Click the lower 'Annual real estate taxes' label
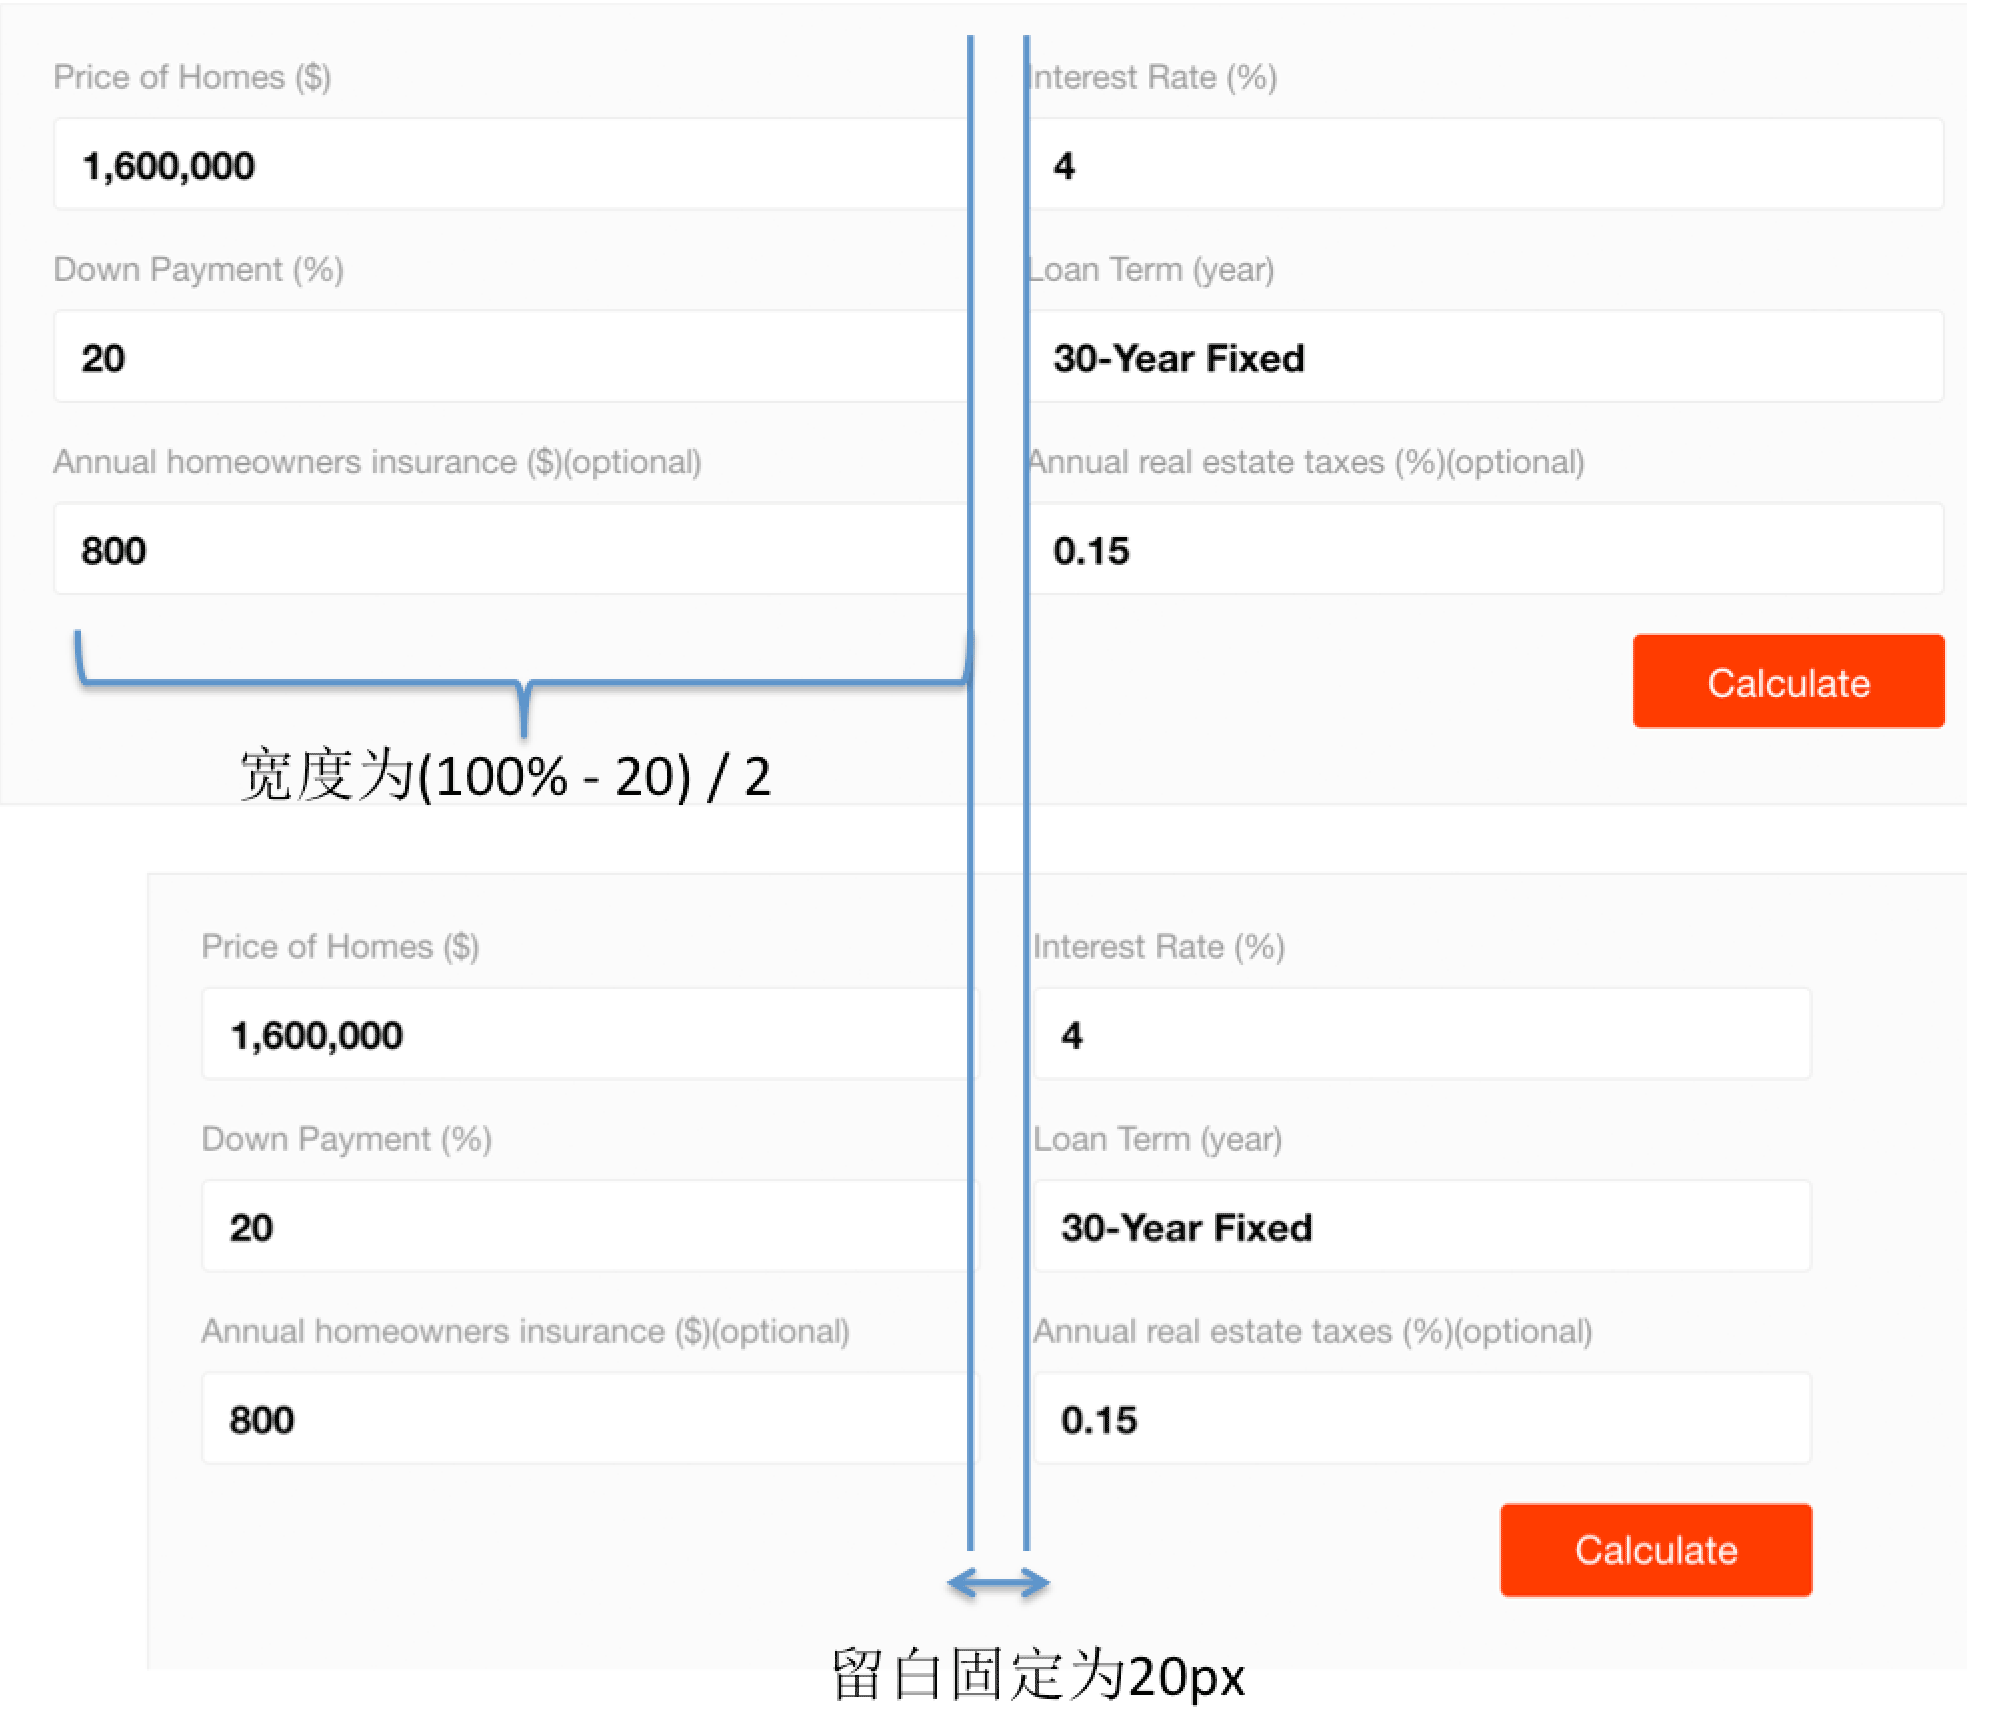The height and width of the screenshot is (1714, 2006). pos(1313,1331)
